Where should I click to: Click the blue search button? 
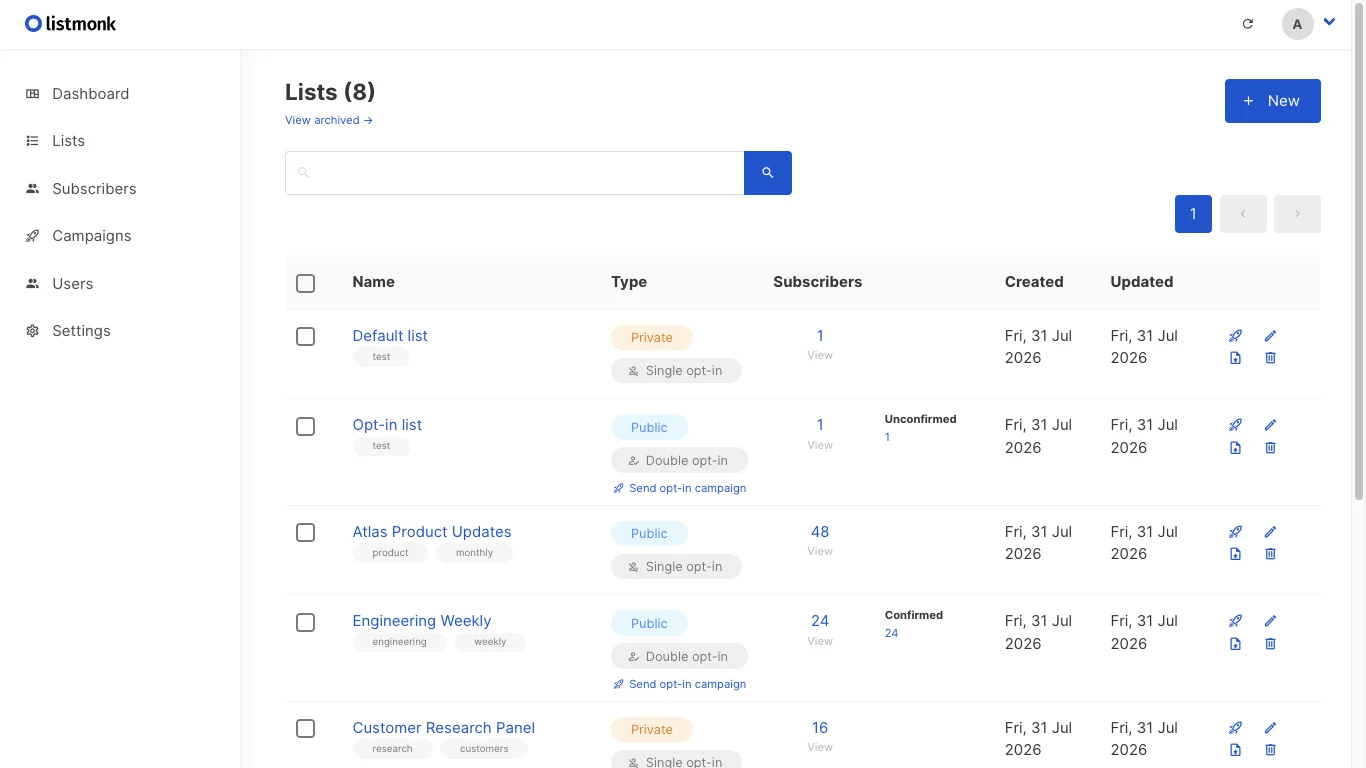(768, 173)
